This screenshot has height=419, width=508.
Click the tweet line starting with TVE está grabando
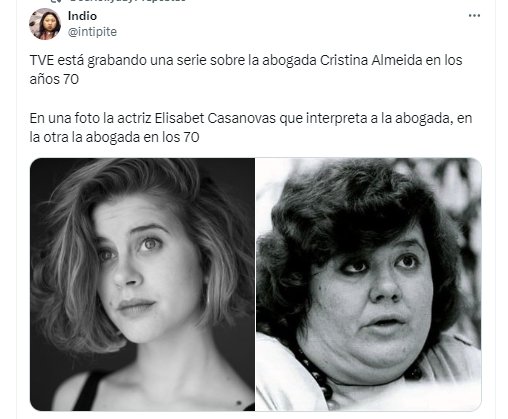pyautogui.click(x=246, y=60)
